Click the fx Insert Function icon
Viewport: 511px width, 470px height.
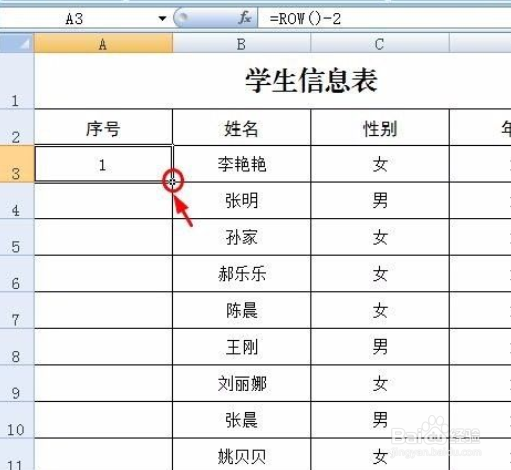pos(245,18)
